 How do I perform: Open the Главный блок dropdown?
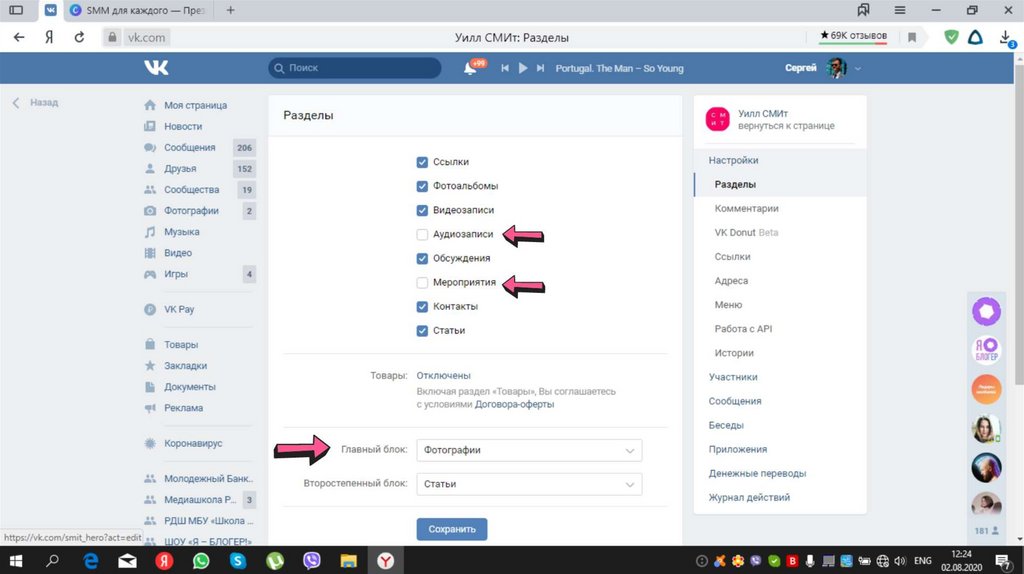[529, 450]
